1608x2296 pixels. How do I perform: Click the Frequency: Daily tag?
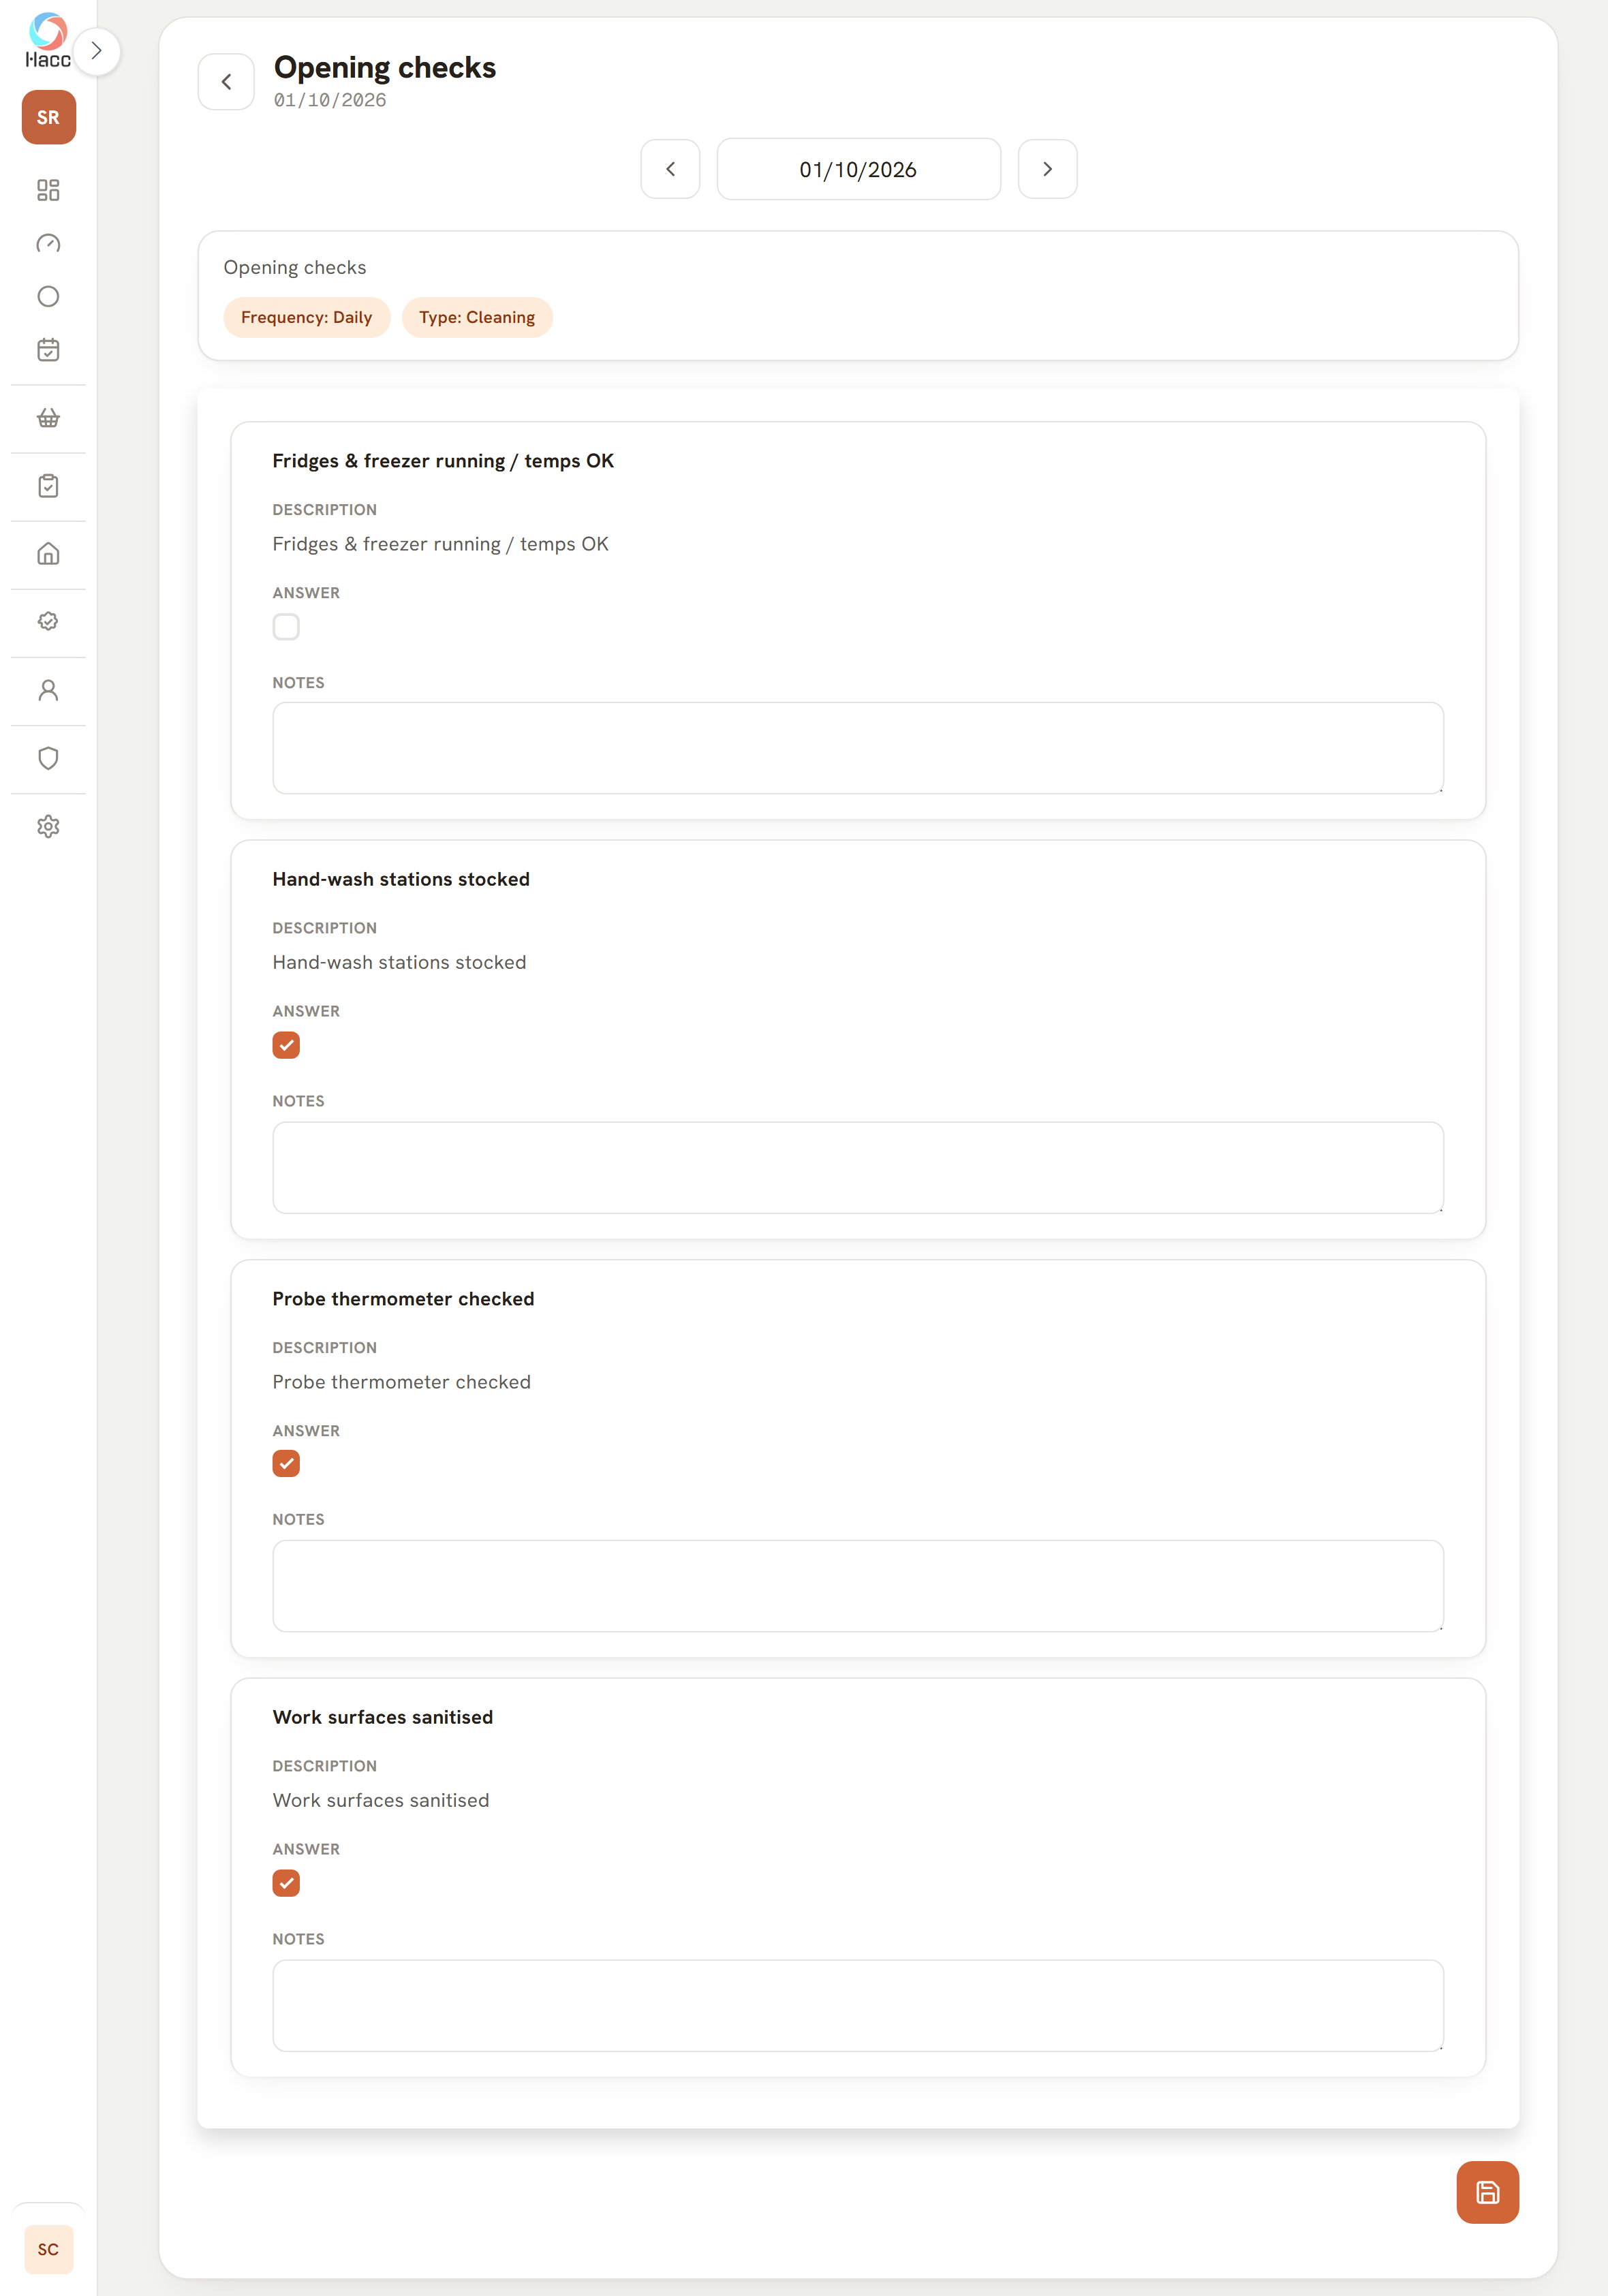click(306, 317)
